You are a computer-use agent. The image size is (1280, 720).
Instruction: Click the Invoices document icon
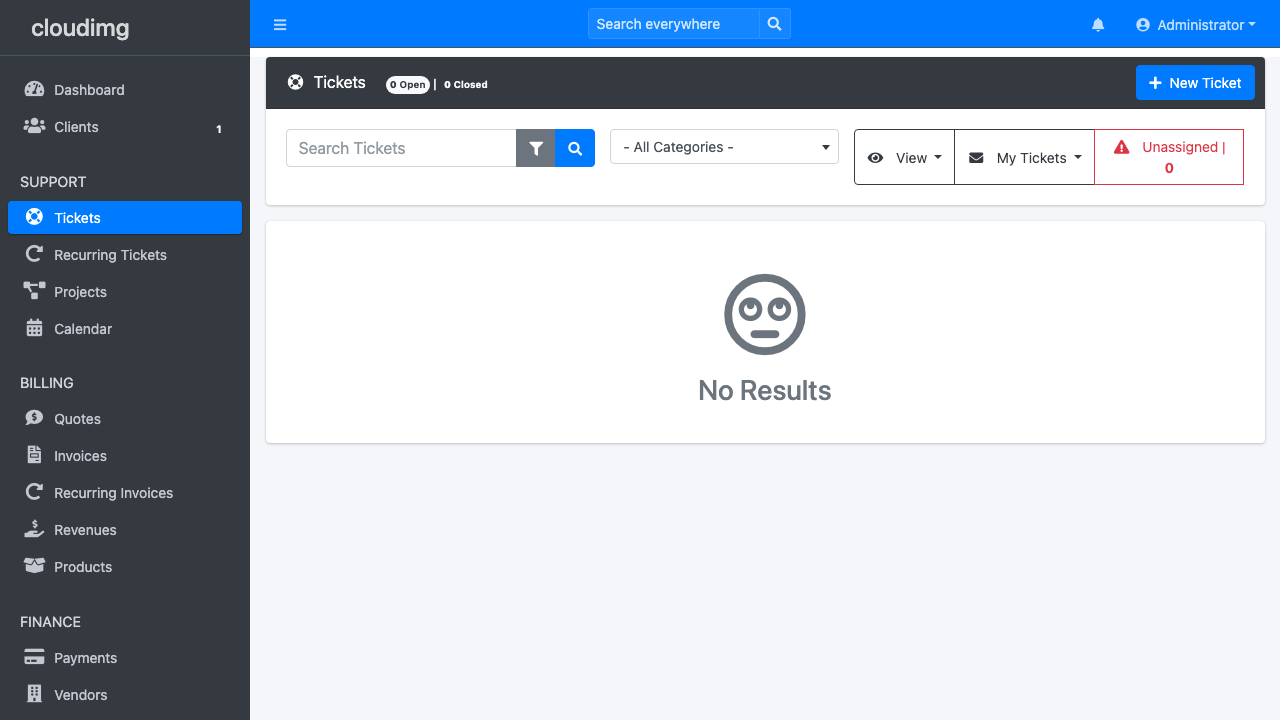pos(34,455)
